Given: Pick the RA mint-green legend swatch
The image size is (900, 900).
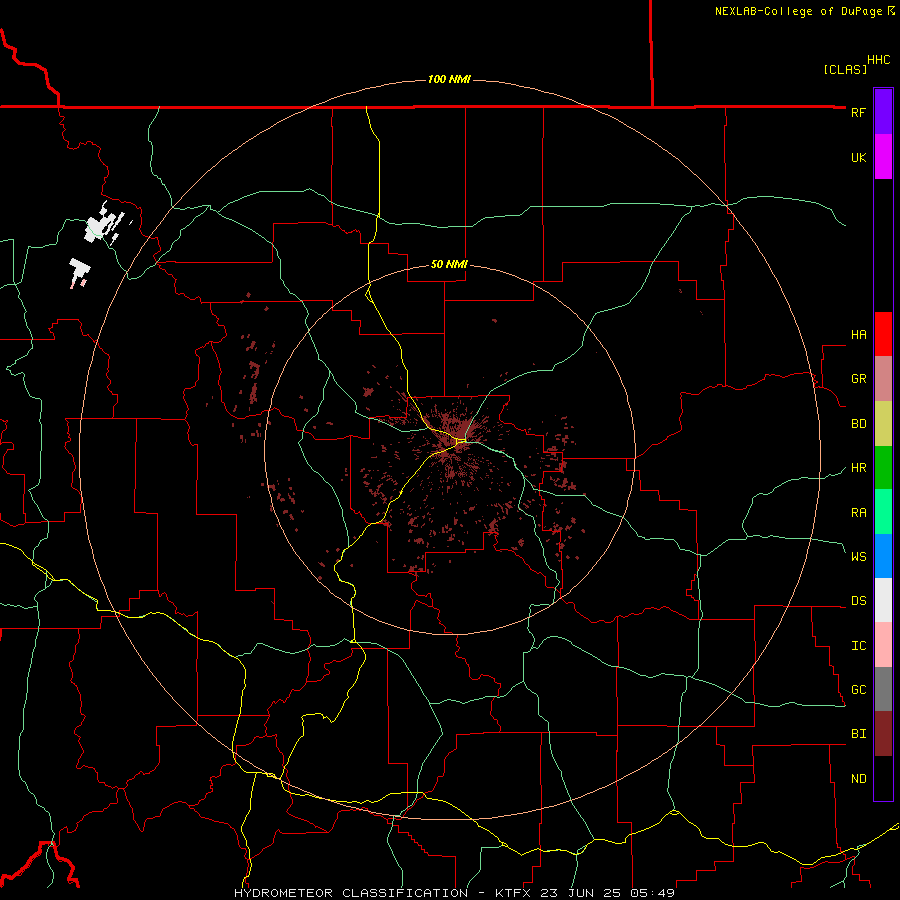Looking at the screenshot, I should pyautogui.click(x=883, y=512).
